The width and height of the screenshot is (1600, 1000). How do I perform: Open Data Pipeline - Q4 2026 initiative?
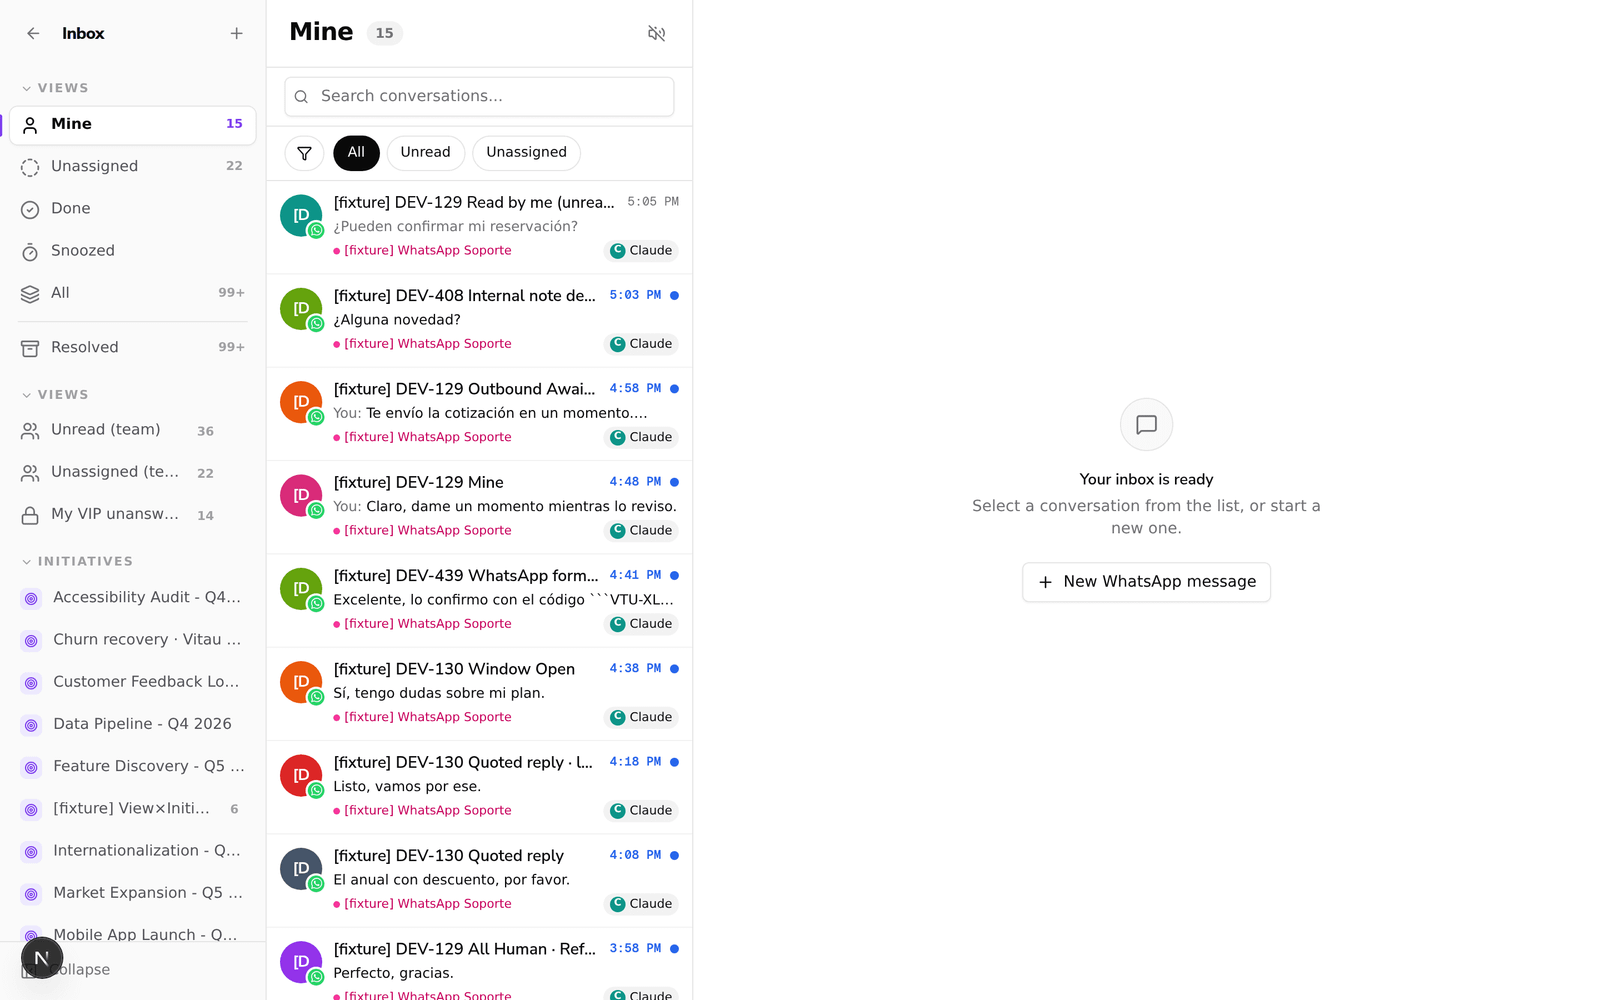[133, 724]
